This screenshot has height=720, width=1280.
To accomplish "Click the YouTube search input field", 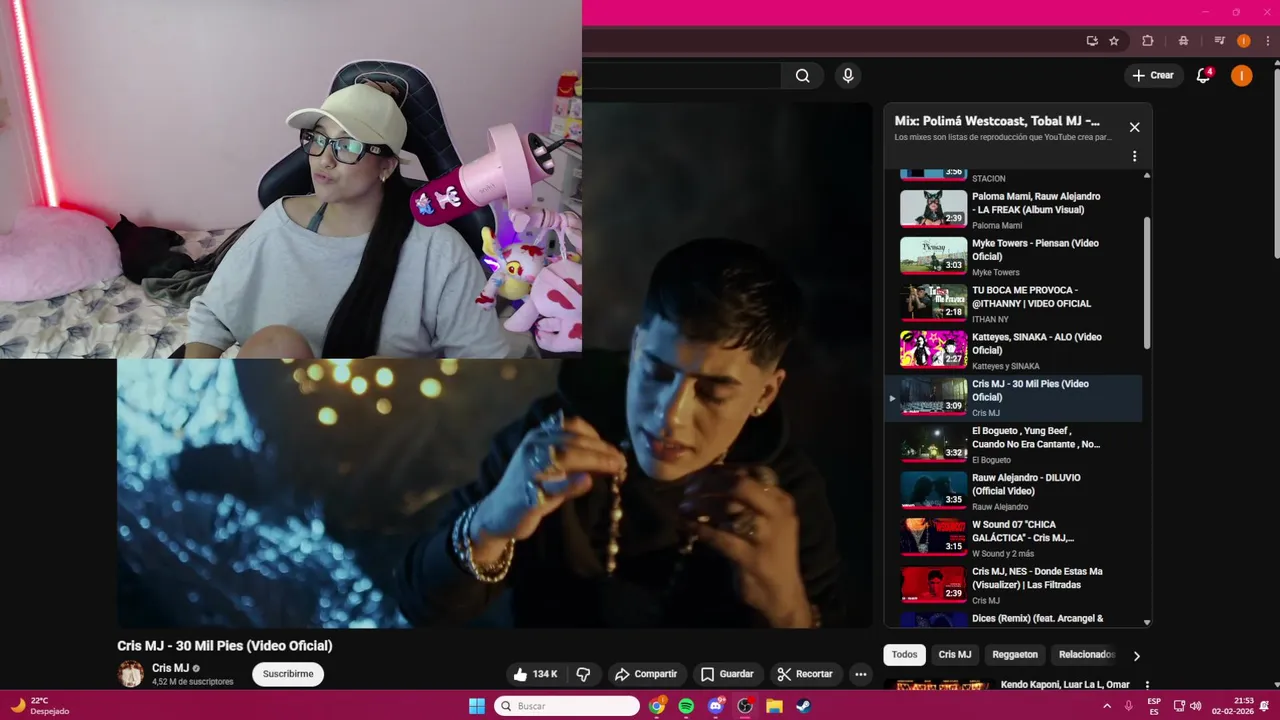I will click(x=682, y=76).
